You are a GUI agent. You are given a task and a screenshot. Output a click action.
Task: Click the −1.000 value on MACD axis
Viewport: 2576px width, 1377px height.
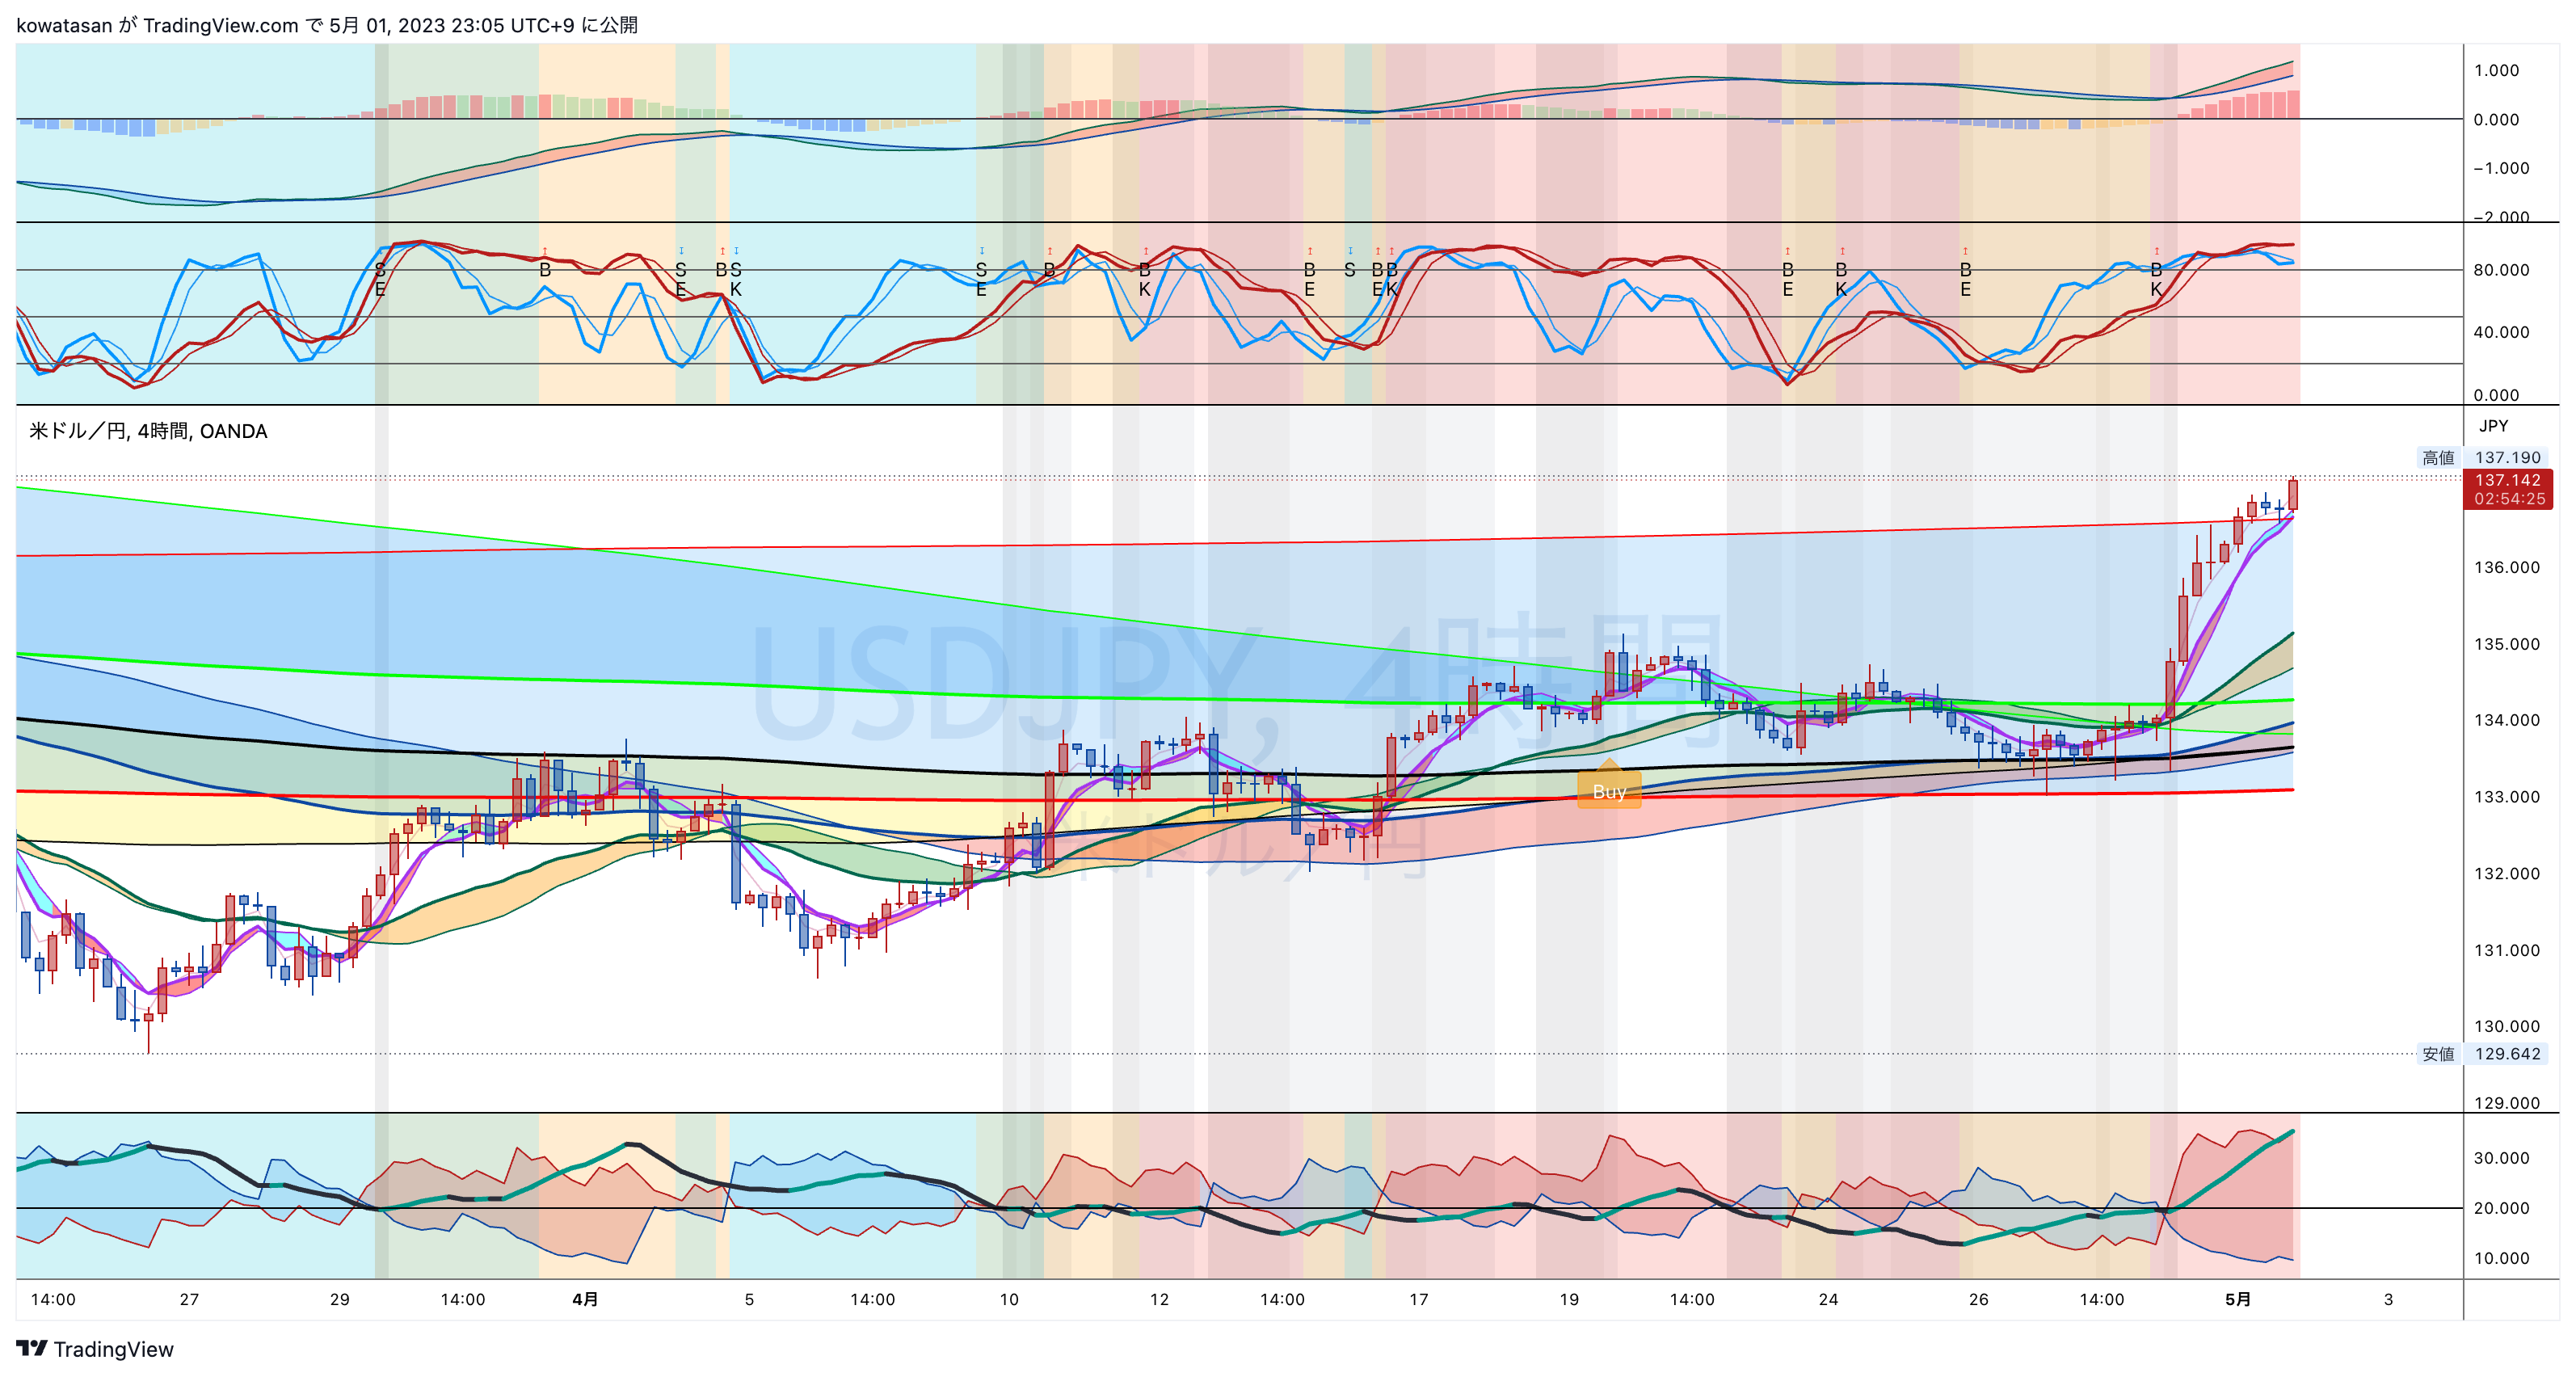[x=2500, y=168]
